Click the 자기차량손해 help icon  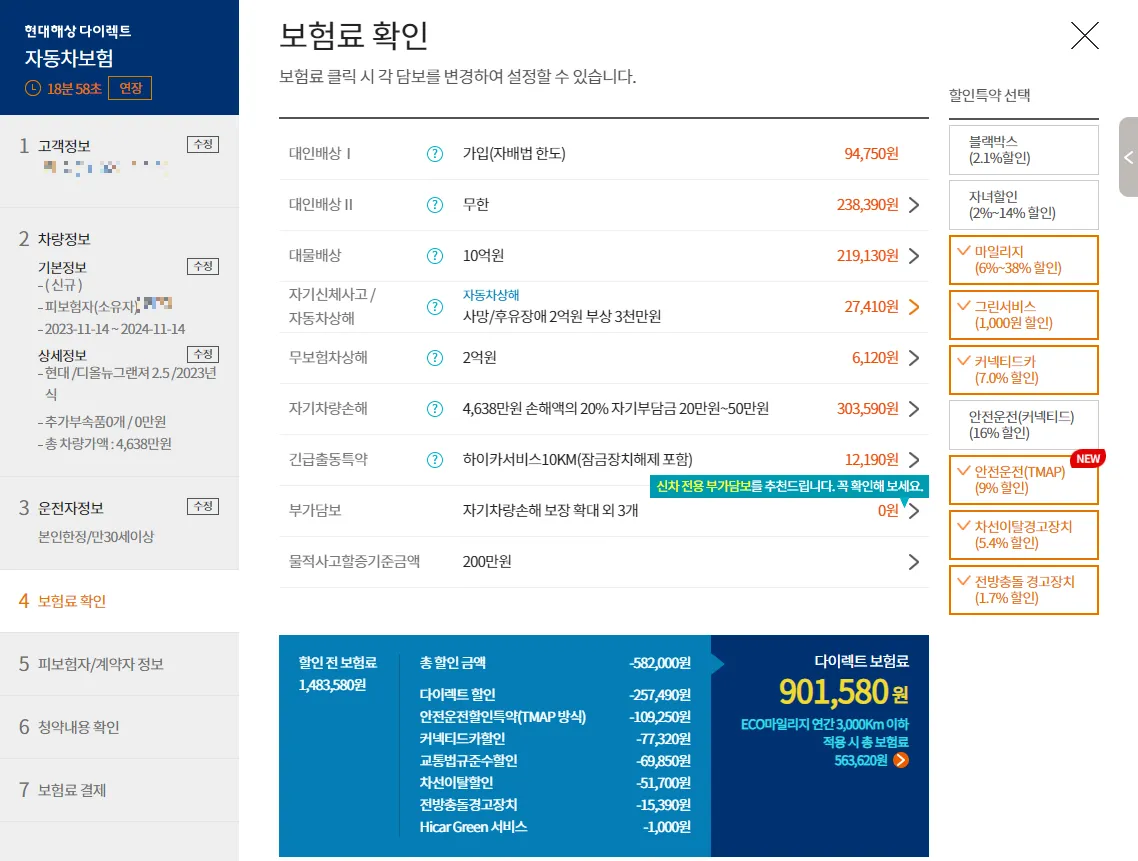[435, 409]
